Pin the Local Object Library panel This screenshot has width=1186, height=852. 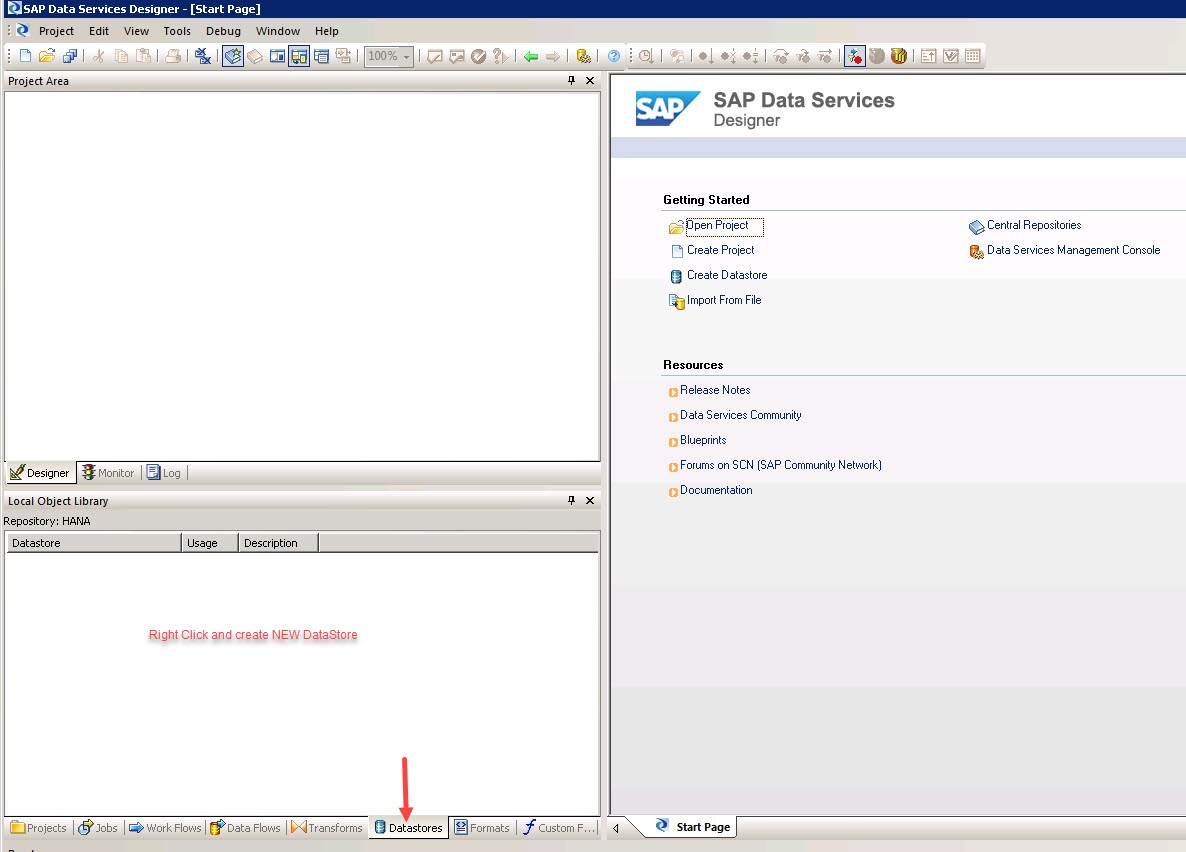[571, 500]
